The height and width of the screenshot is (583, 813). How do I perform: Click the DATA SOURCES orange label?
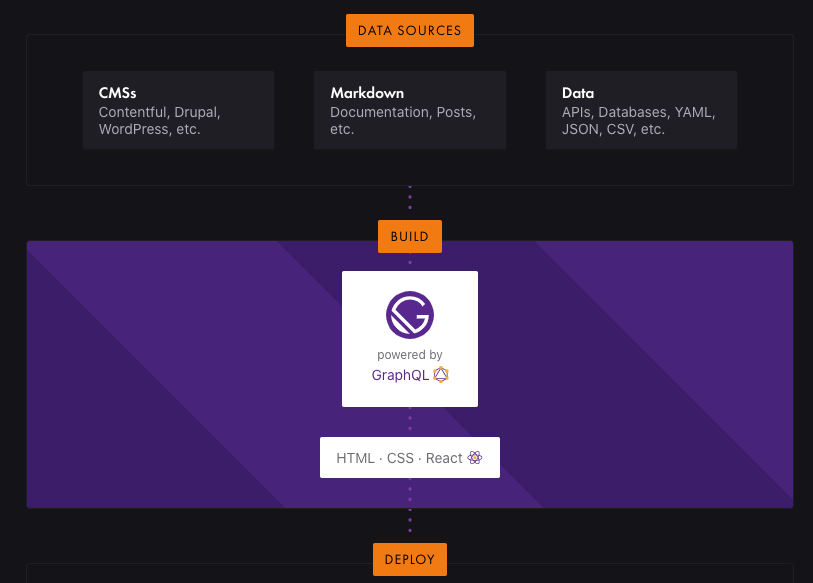tap(410, 31)
